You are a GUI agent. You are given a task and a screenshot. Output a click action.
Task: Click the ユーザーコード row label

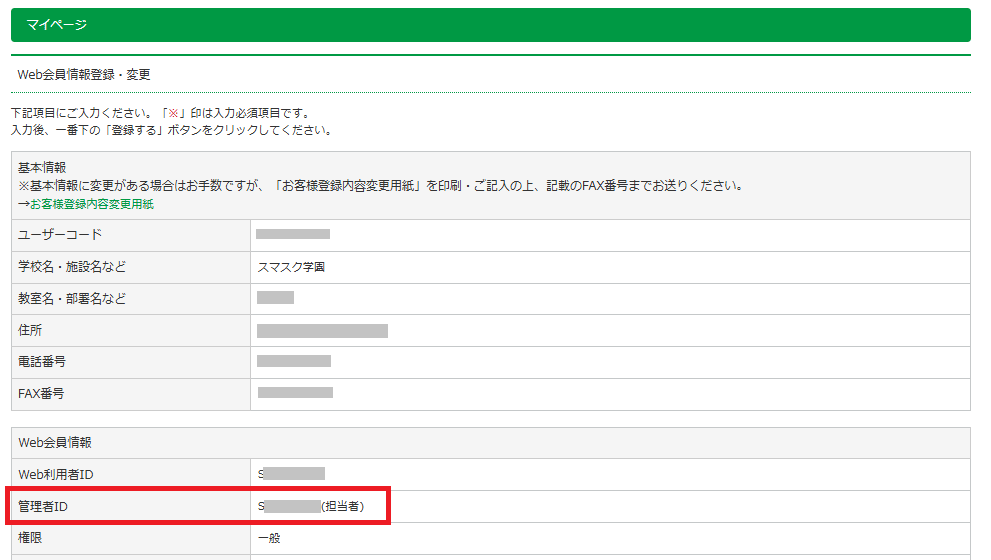[60, 235]
